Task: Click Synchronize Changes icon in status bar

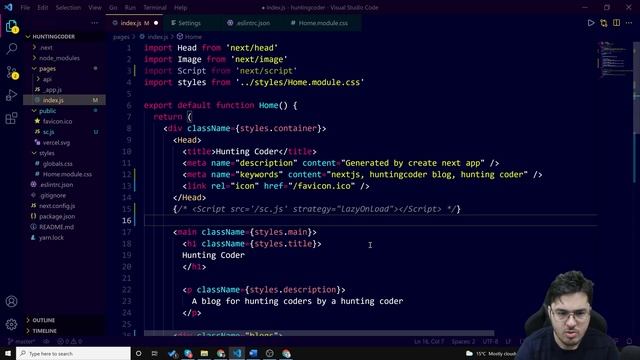Action: 46,341
